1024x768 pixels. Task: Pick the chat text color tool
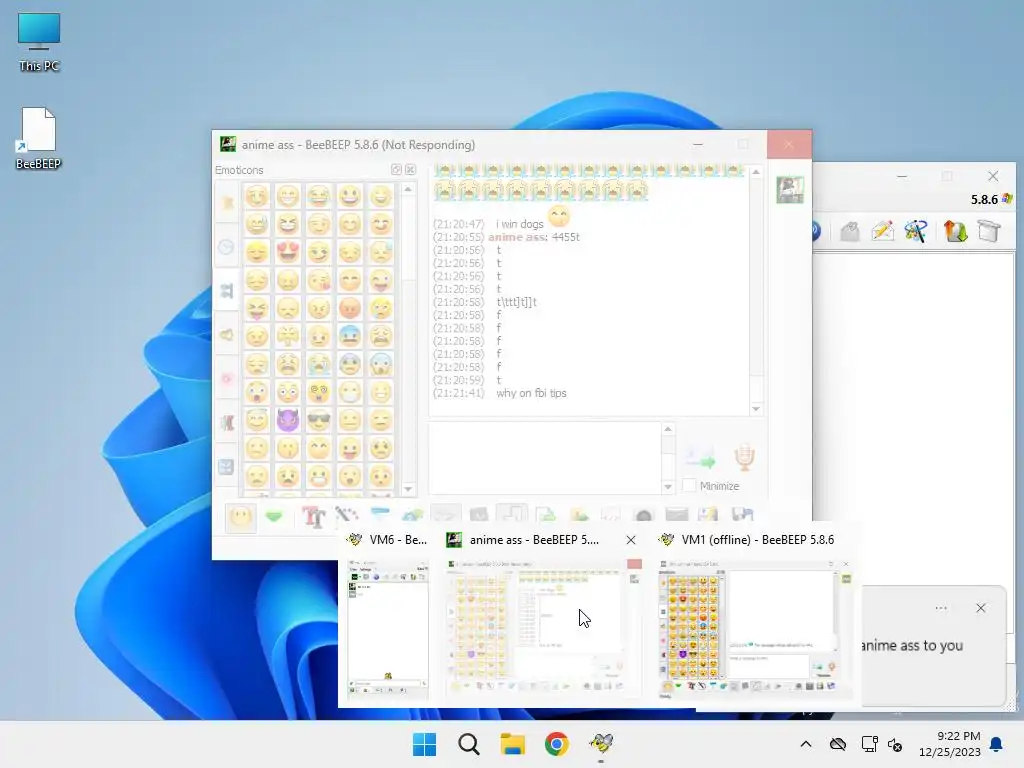(x=347, y=515)
